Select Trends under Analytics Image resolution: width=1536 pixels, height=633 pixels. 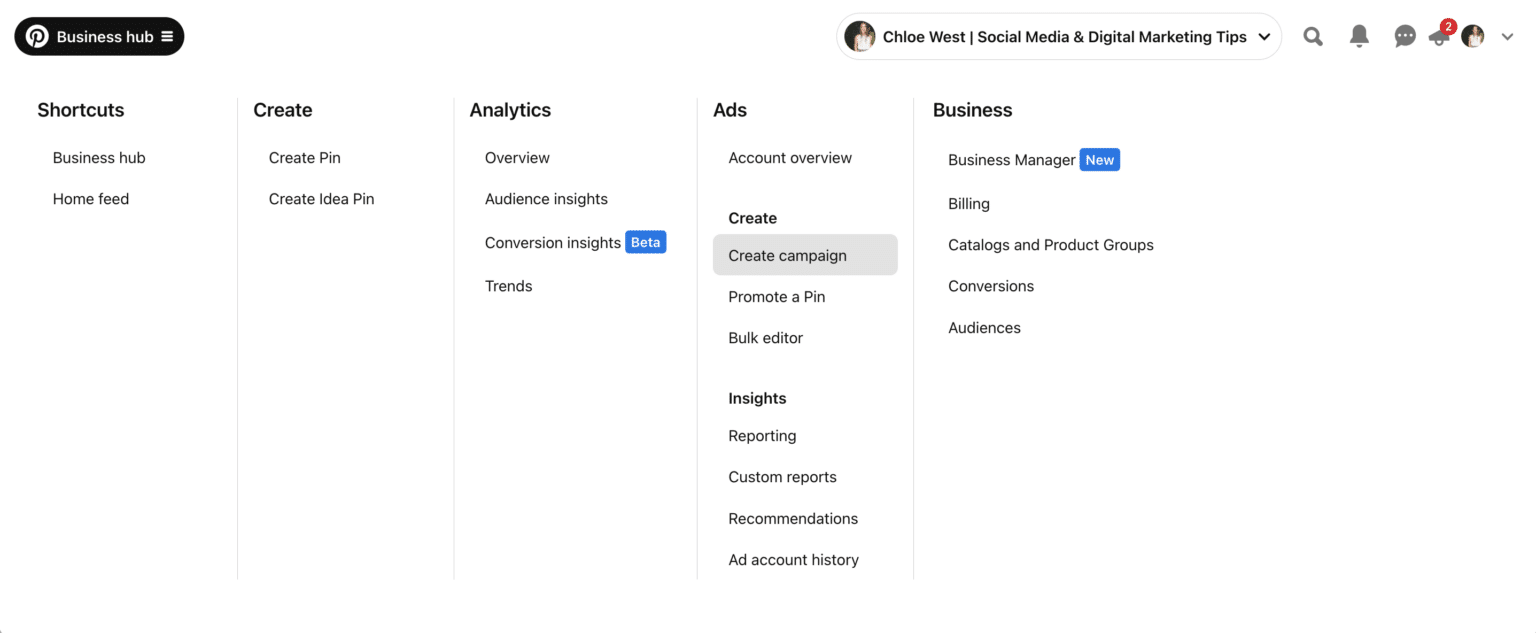click(508, 285)
